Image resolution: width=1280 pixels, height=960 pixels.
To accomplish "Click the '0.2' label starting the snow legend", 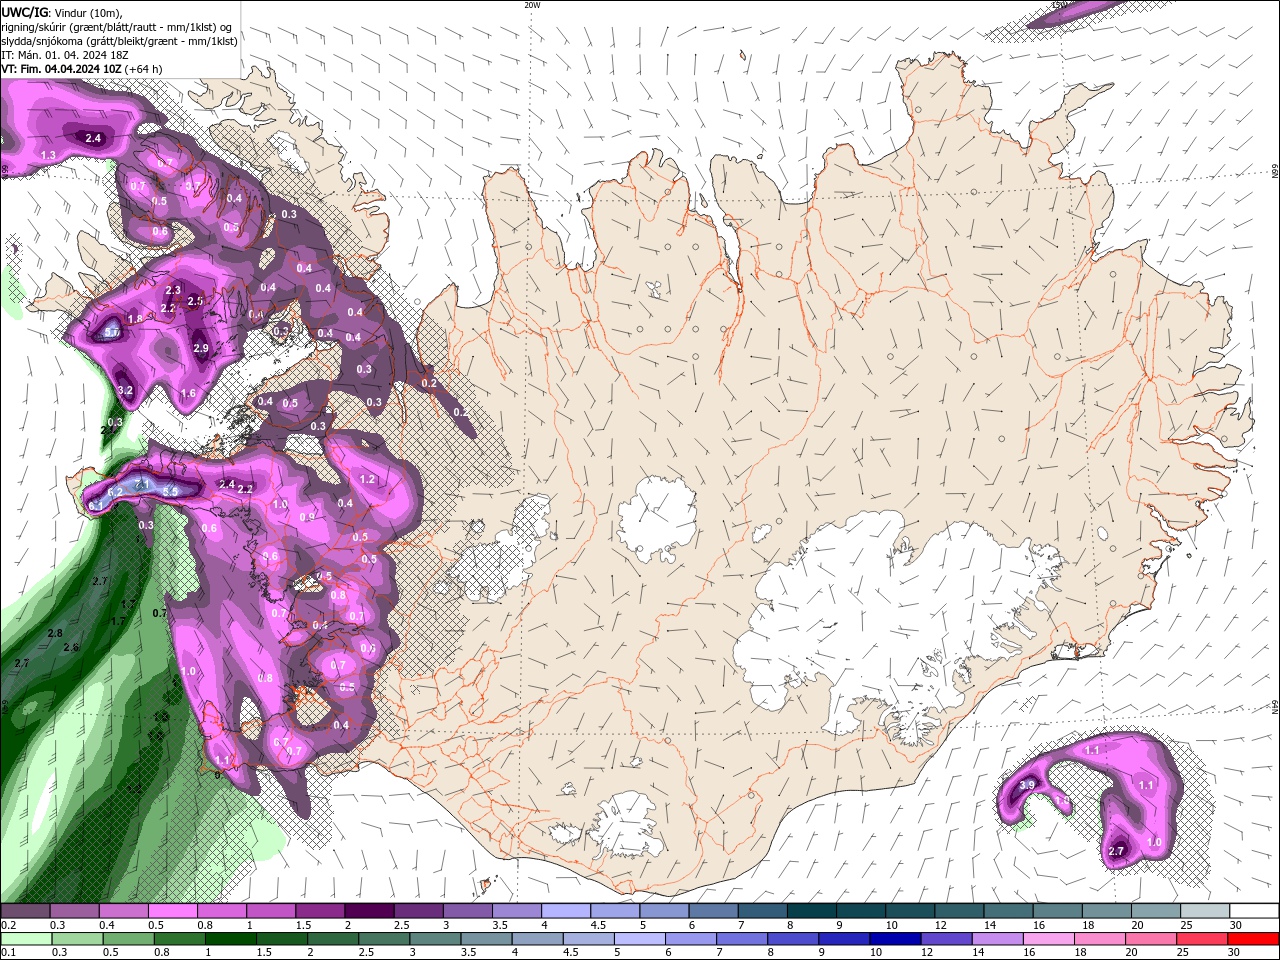I will (x=8, y=925).
